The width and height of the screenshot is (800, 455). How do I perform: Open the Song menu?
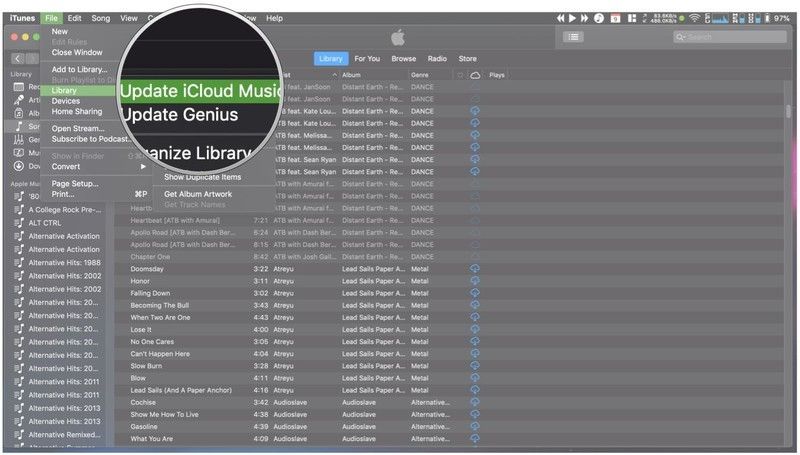101,18
